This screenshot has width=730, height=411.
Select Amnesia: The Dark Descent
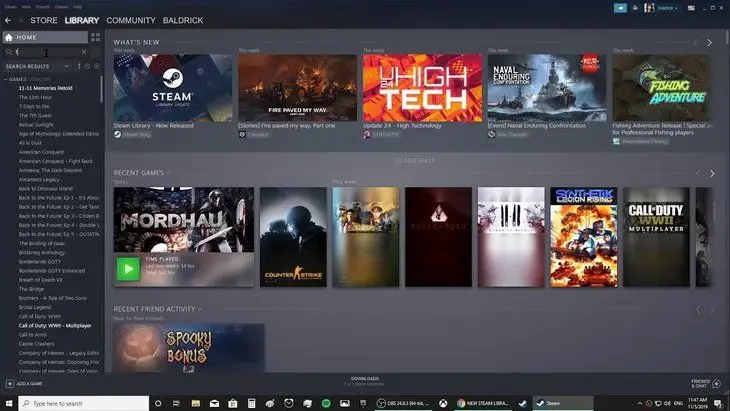50,170
